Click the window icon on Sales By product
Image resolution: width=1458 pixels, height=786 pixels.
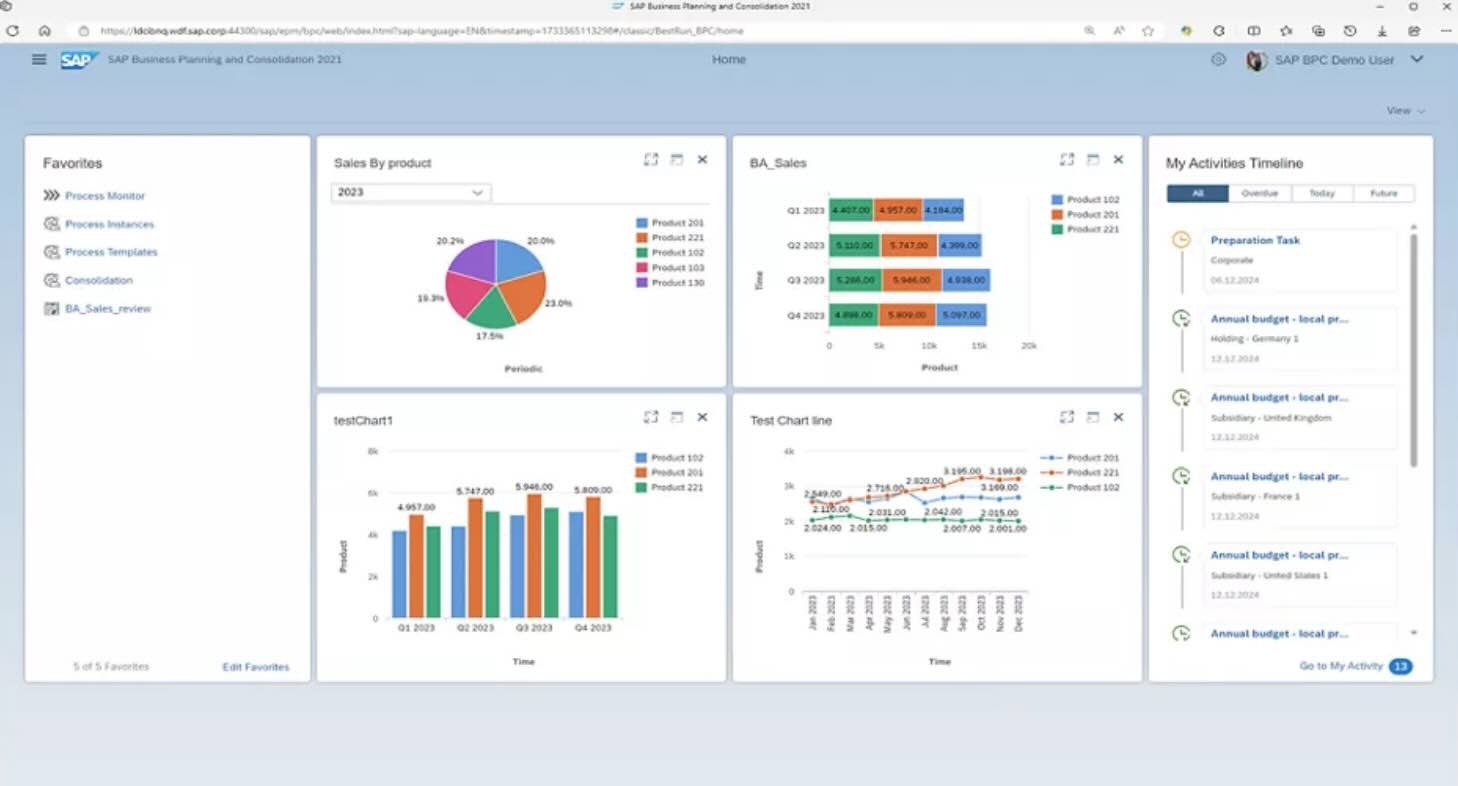[677, 160]
